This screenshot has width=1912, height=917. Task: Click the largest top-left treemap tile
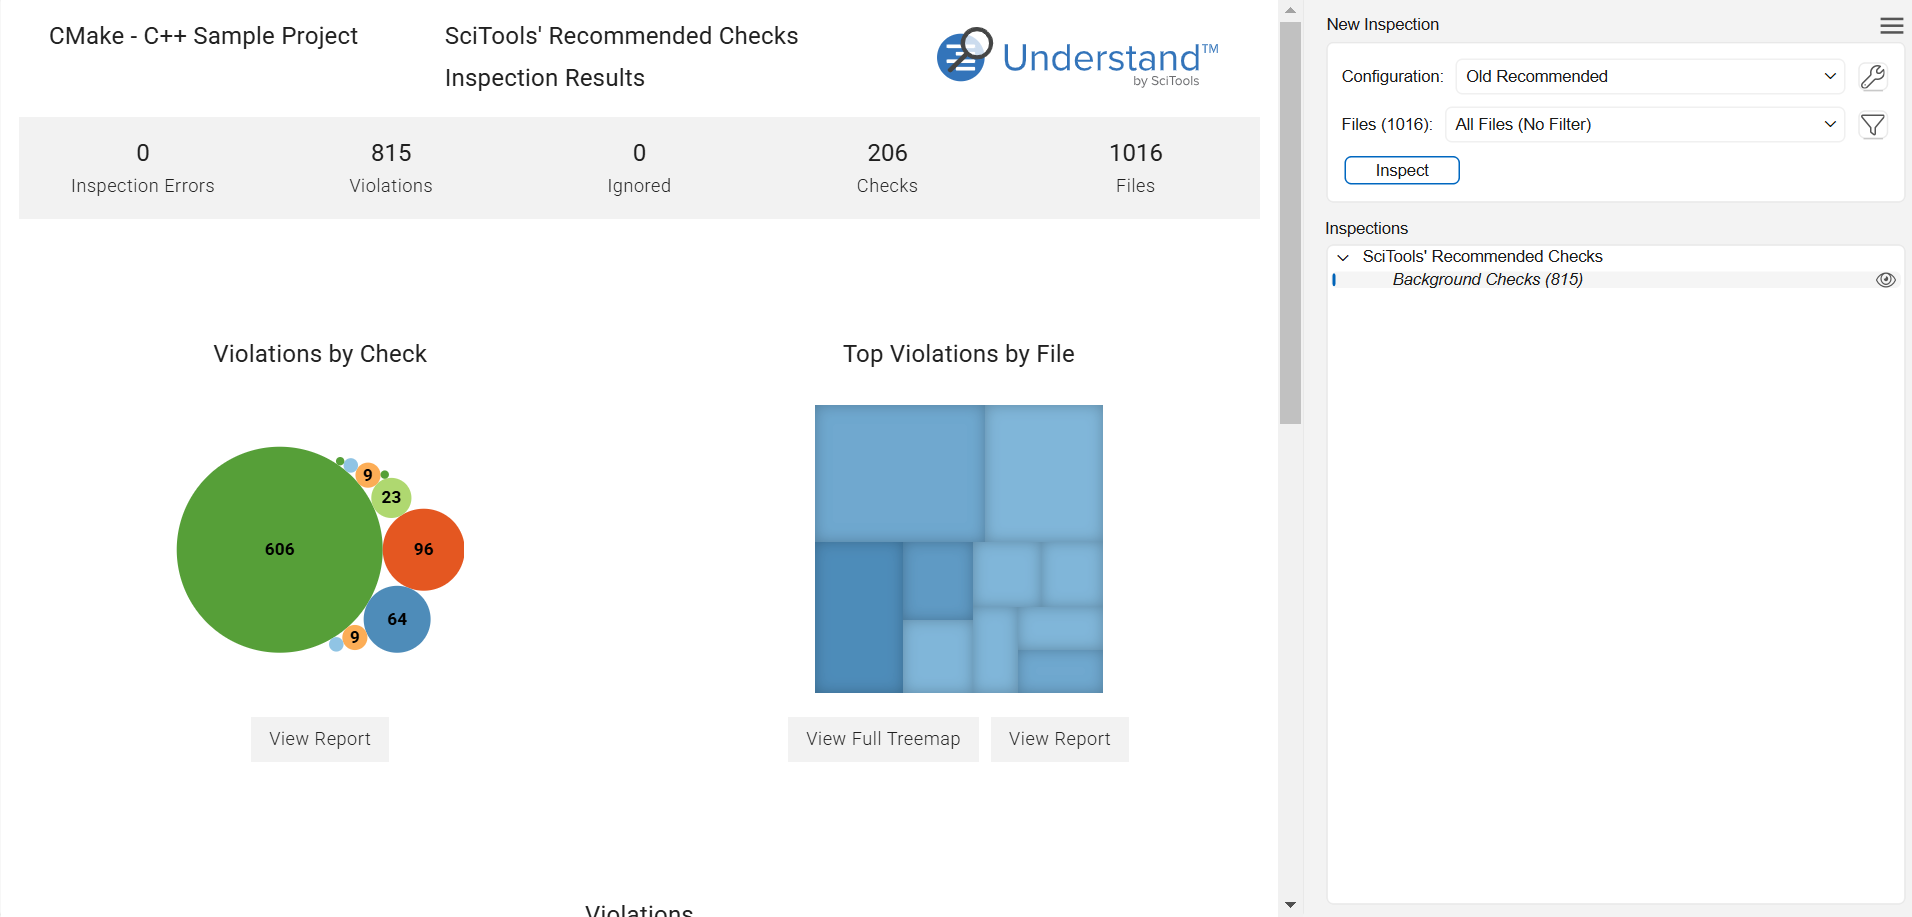[x=899, y=473]
